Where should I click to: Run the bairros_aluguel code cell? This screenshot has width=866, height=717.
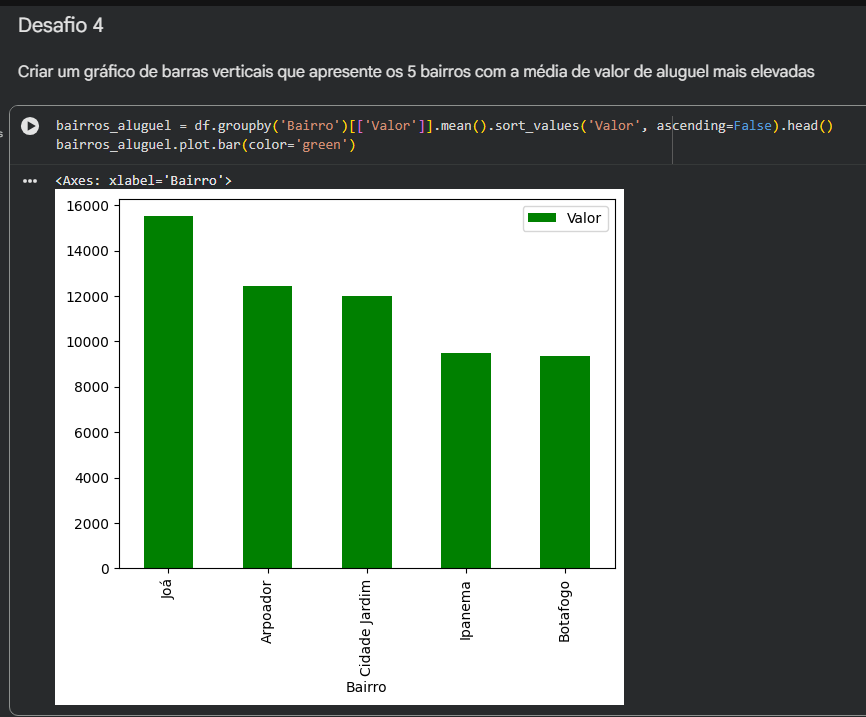[x=30, y=126]
